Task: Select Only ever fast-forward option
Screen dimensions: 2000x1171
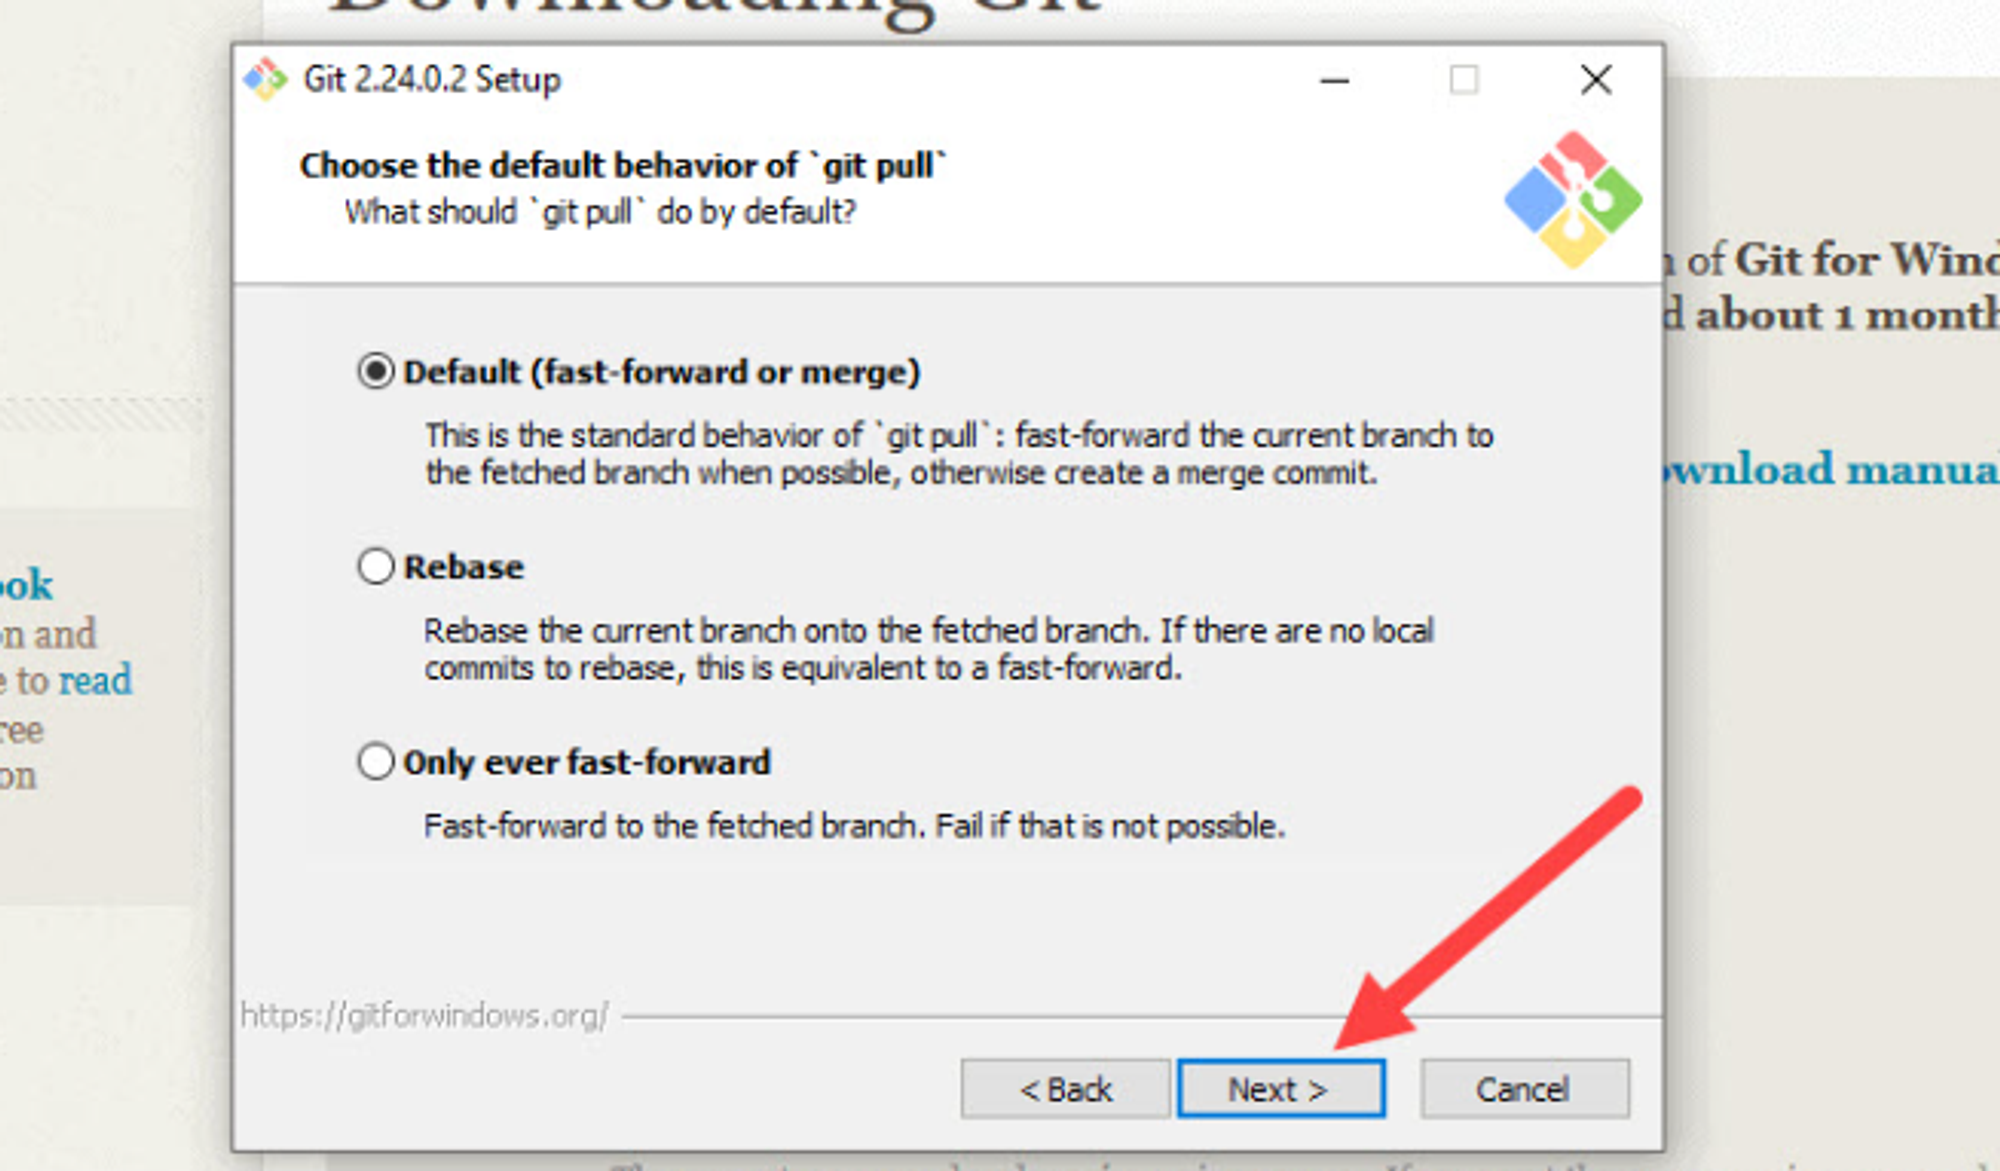Action: 374,761
